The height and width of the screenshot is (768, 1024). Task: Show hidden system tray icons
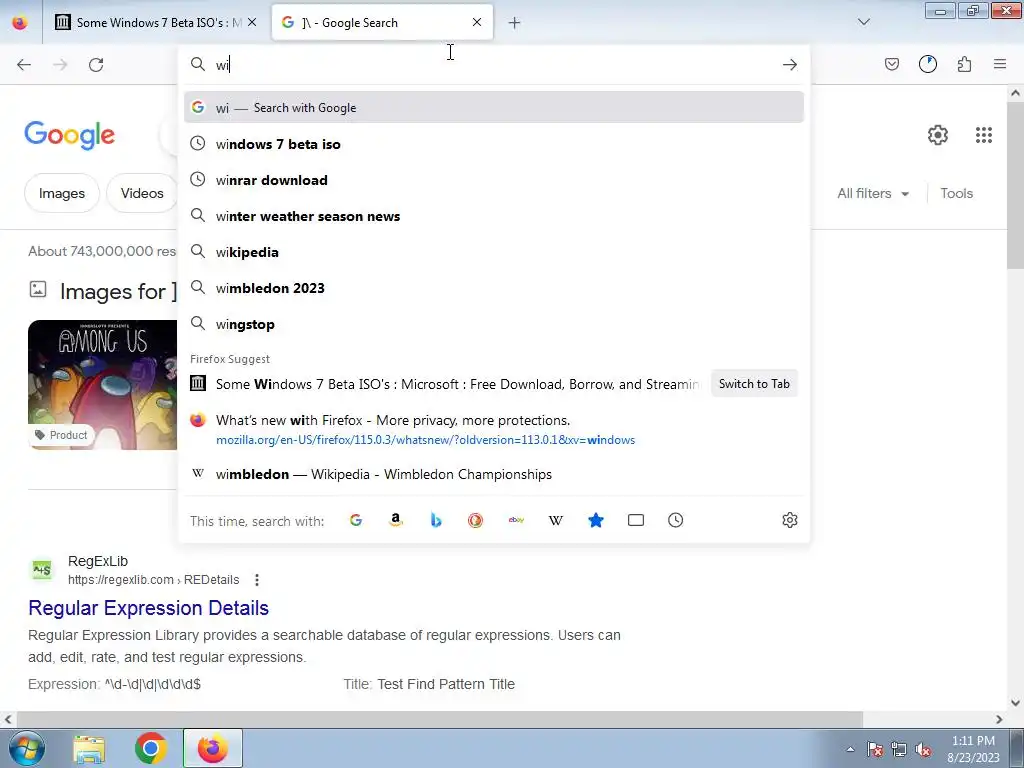click(x=850, y=749)
